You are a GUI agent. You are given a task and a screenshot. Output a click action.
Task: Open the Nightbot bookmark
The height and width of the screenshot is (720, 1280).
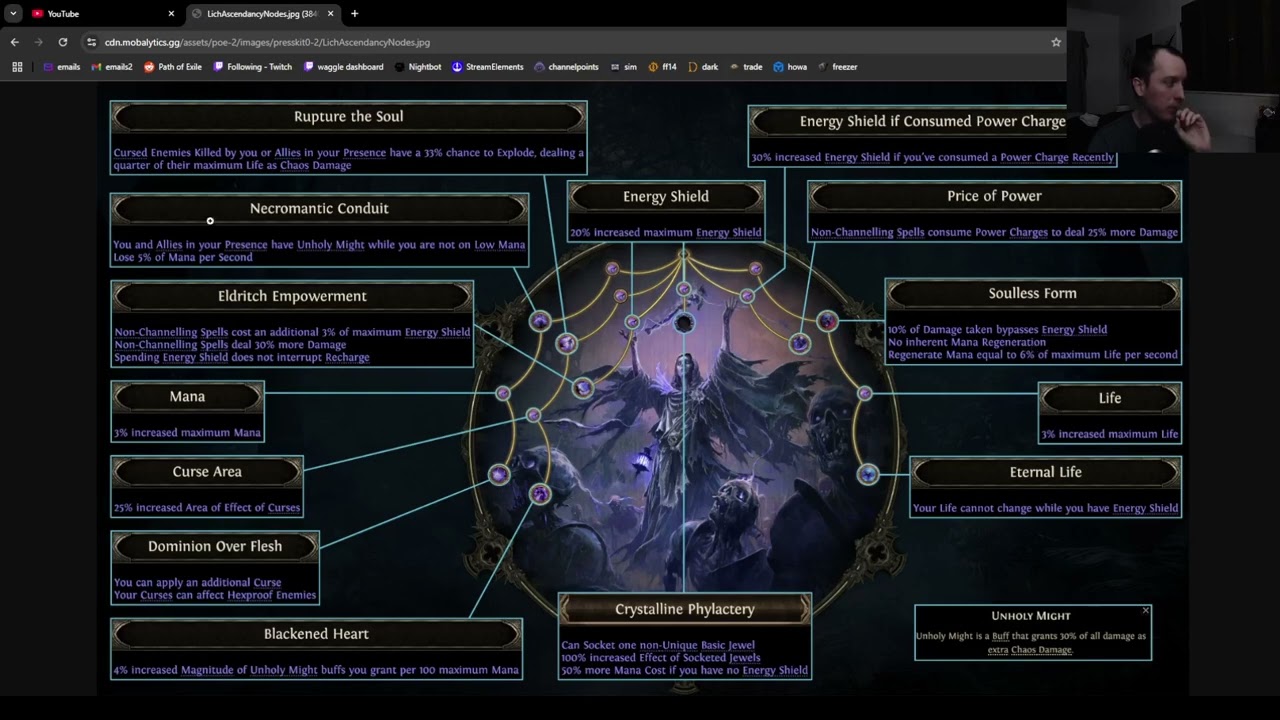point(418,67)
